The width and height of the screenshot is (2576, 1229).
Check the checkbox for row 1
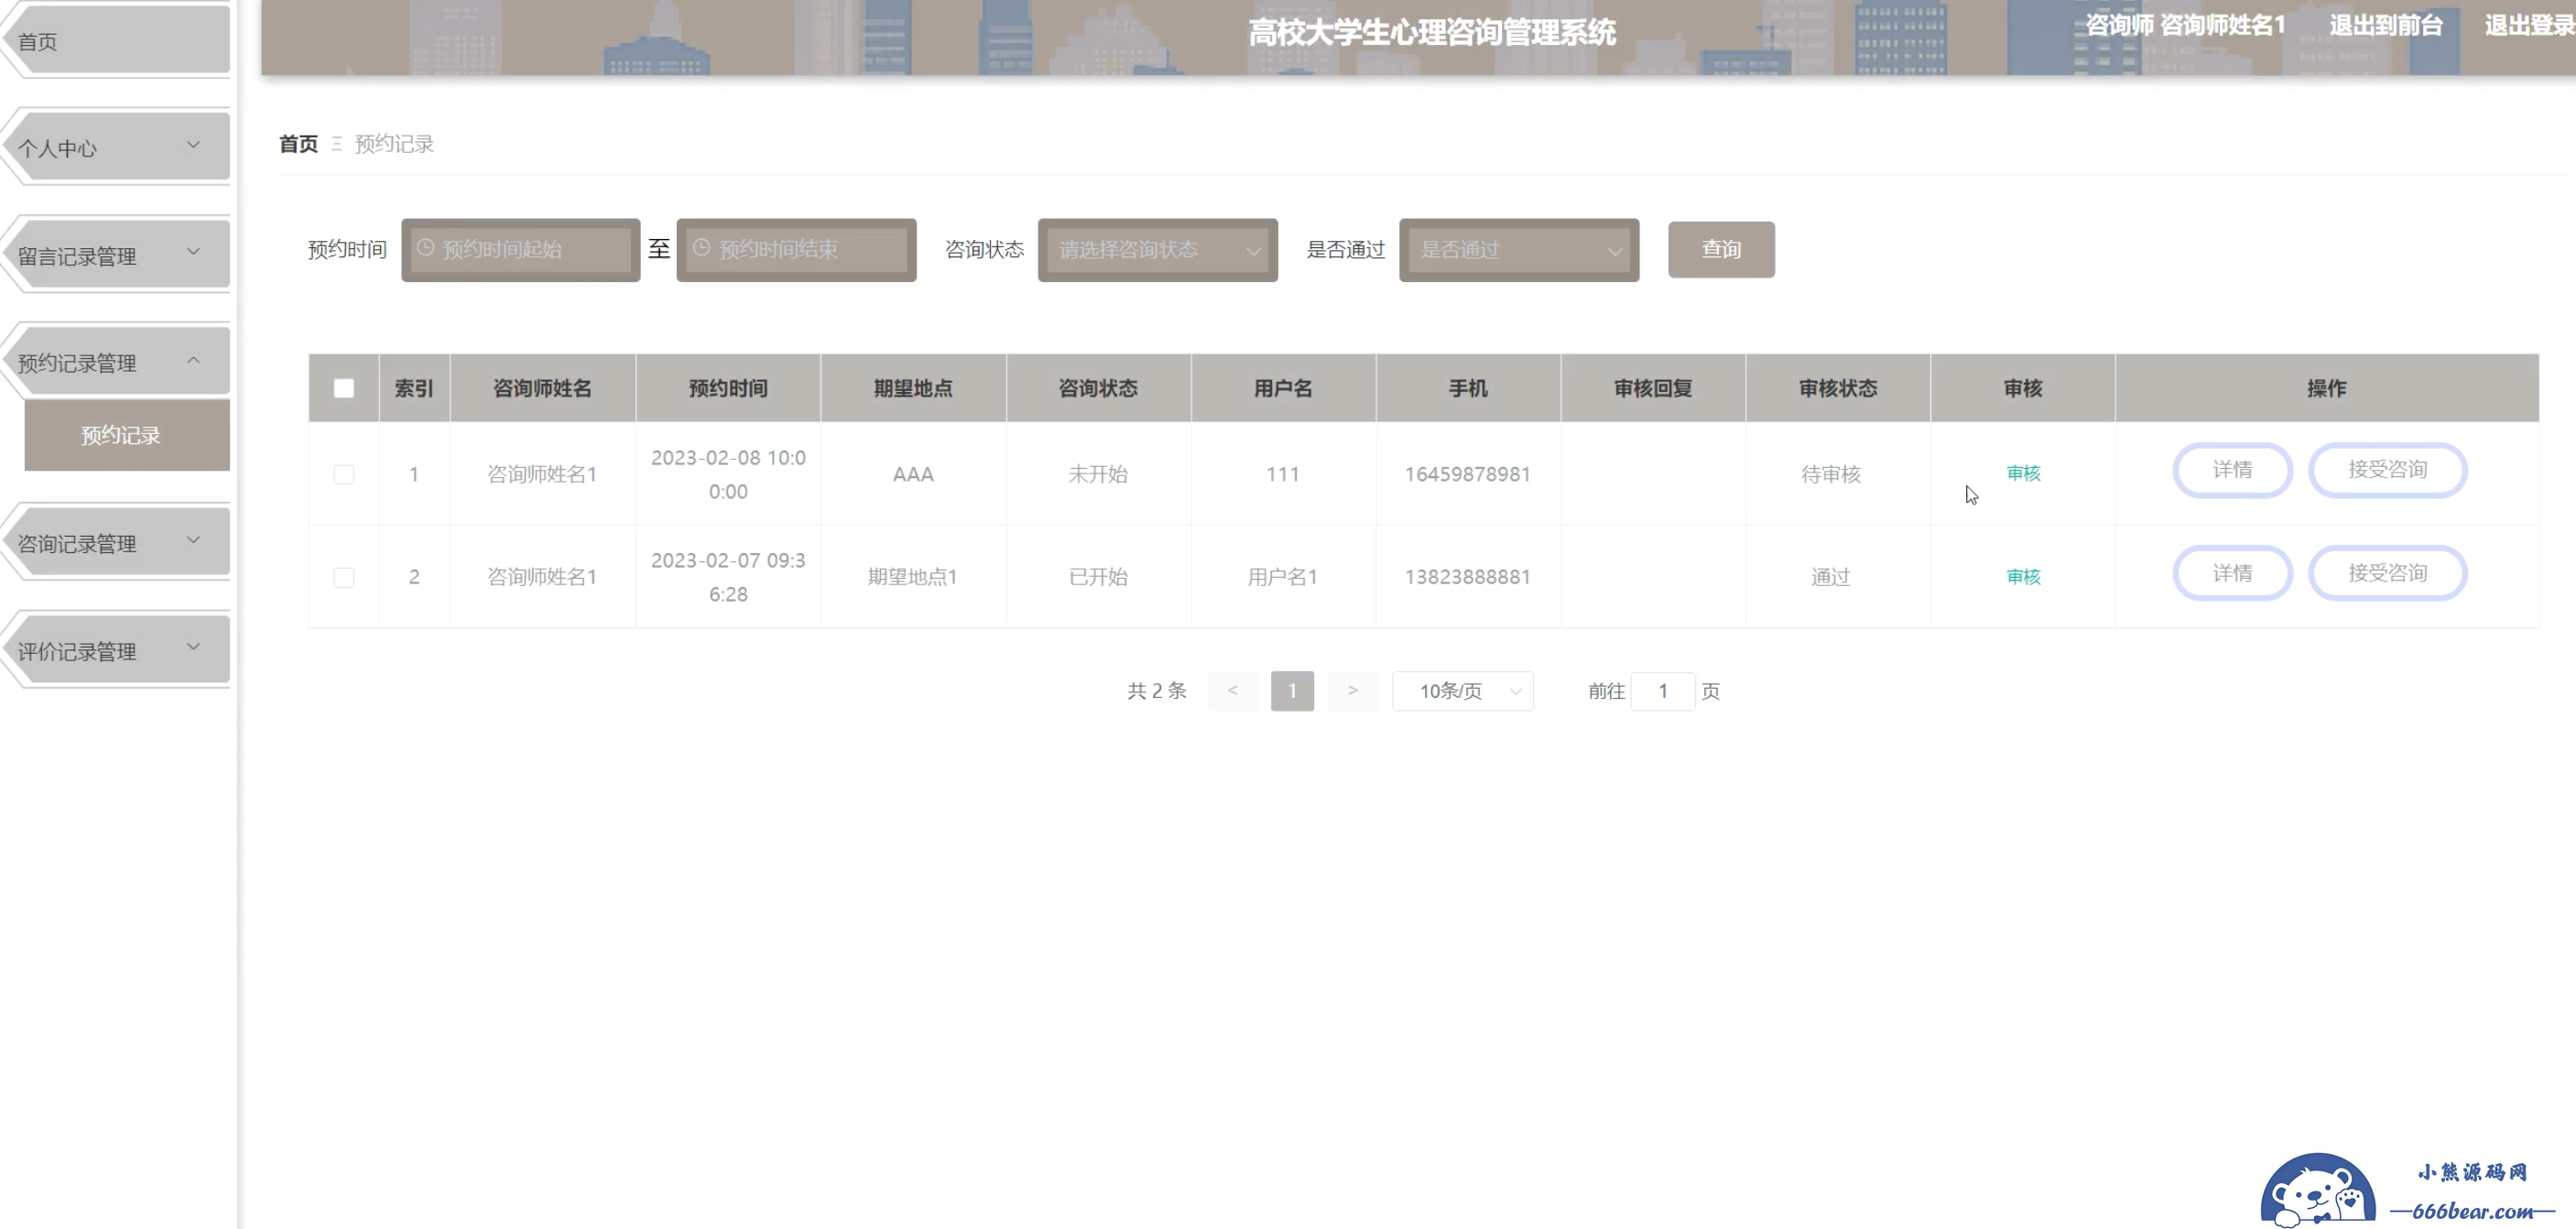pos(344,474)
